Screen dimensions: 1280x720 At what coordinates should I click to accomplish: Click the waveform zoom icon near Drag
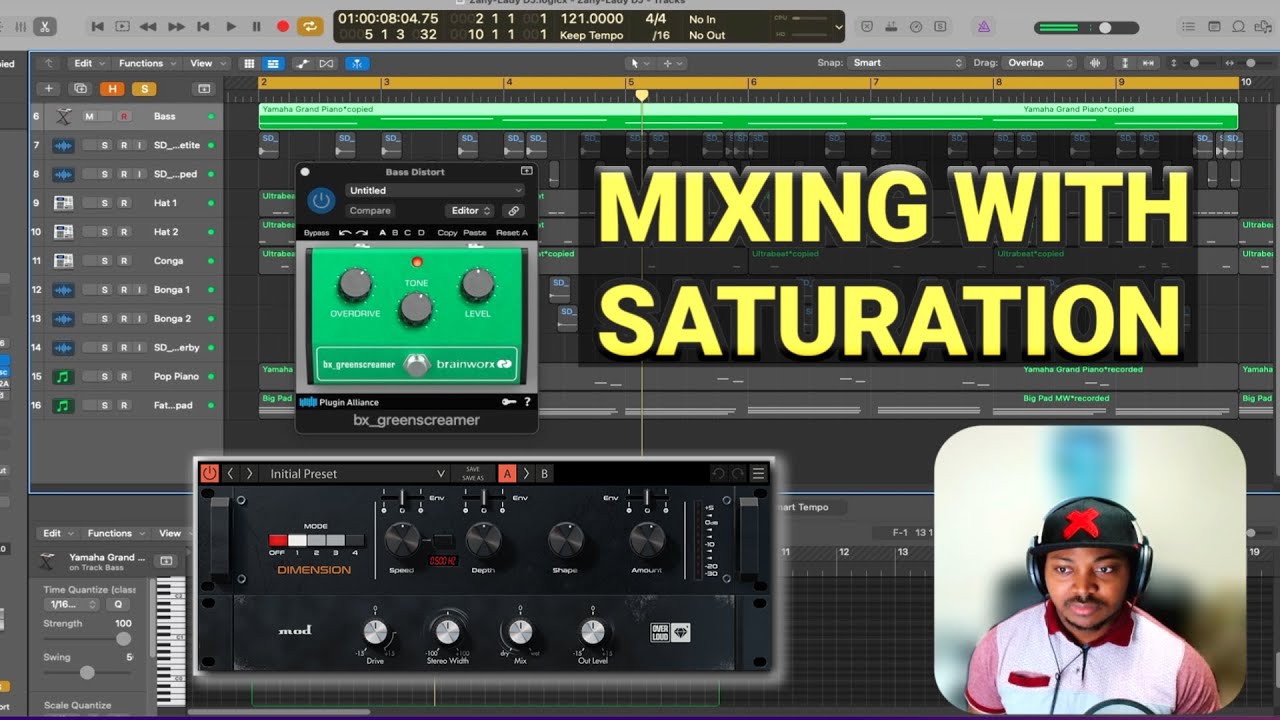1096,63
